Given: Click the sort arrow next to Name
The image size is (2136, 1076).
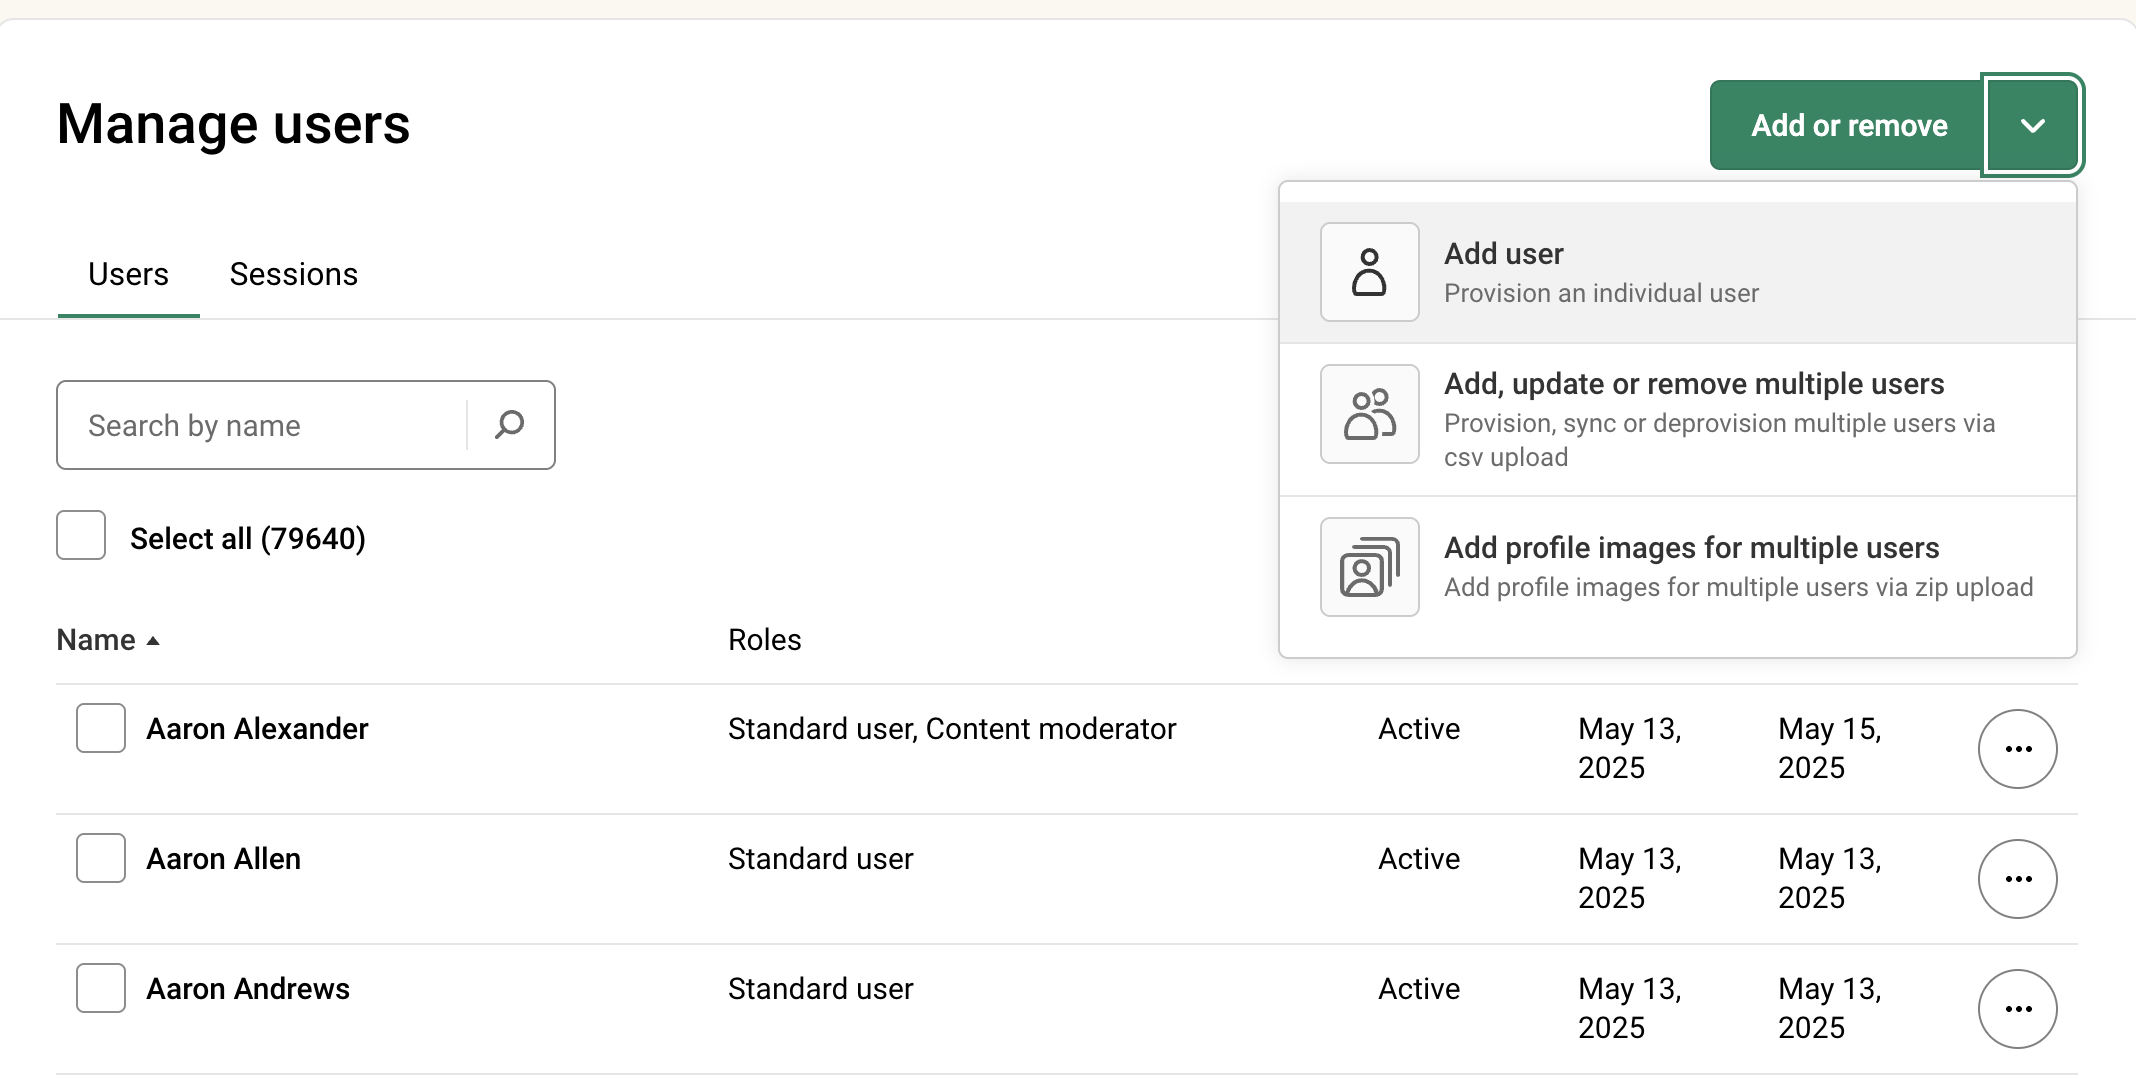Looking at the screenshot, I should click(155, 641).
